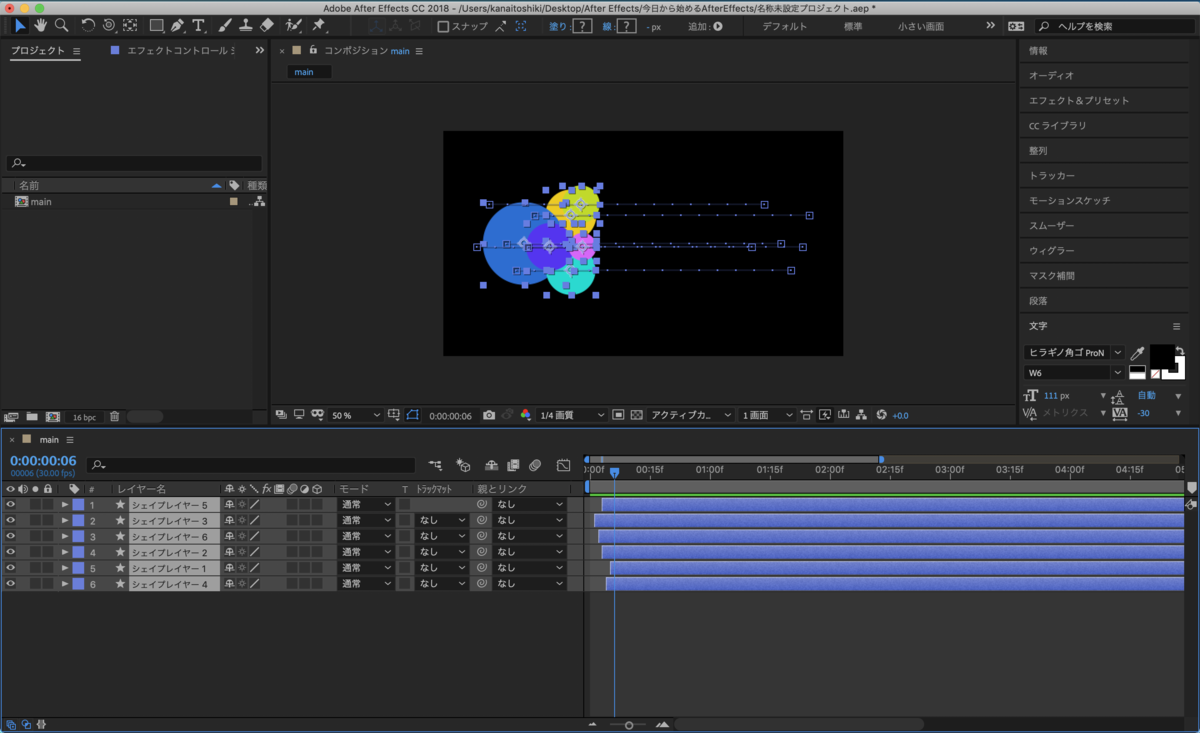Screen dimensions: 1200x733
Task: Select the Zoom magnifier tool
Action: click(x=62, y=25)
